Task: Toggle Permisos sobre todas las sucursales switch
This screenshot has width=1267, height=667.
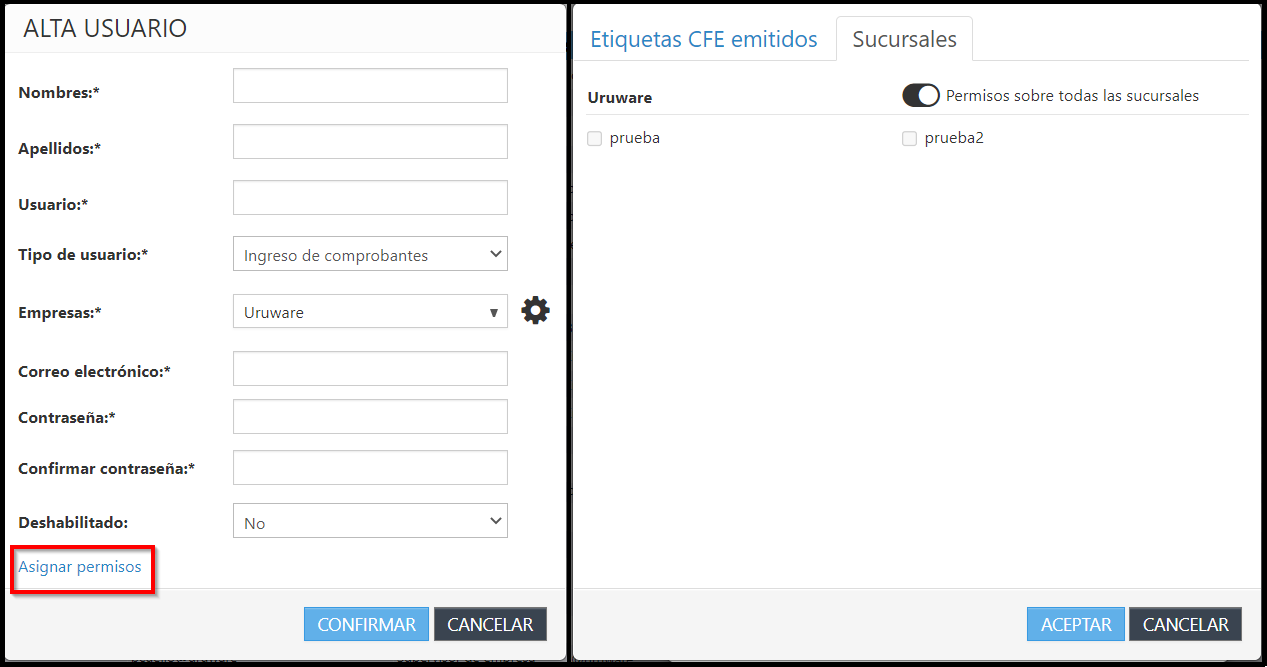Action: coord(921,96)
